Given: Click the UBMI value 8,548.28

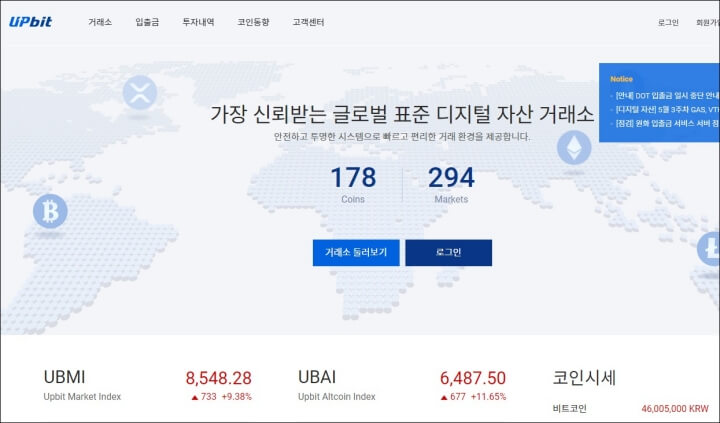Looking at the screenshot, I should (x=219, y=378).
